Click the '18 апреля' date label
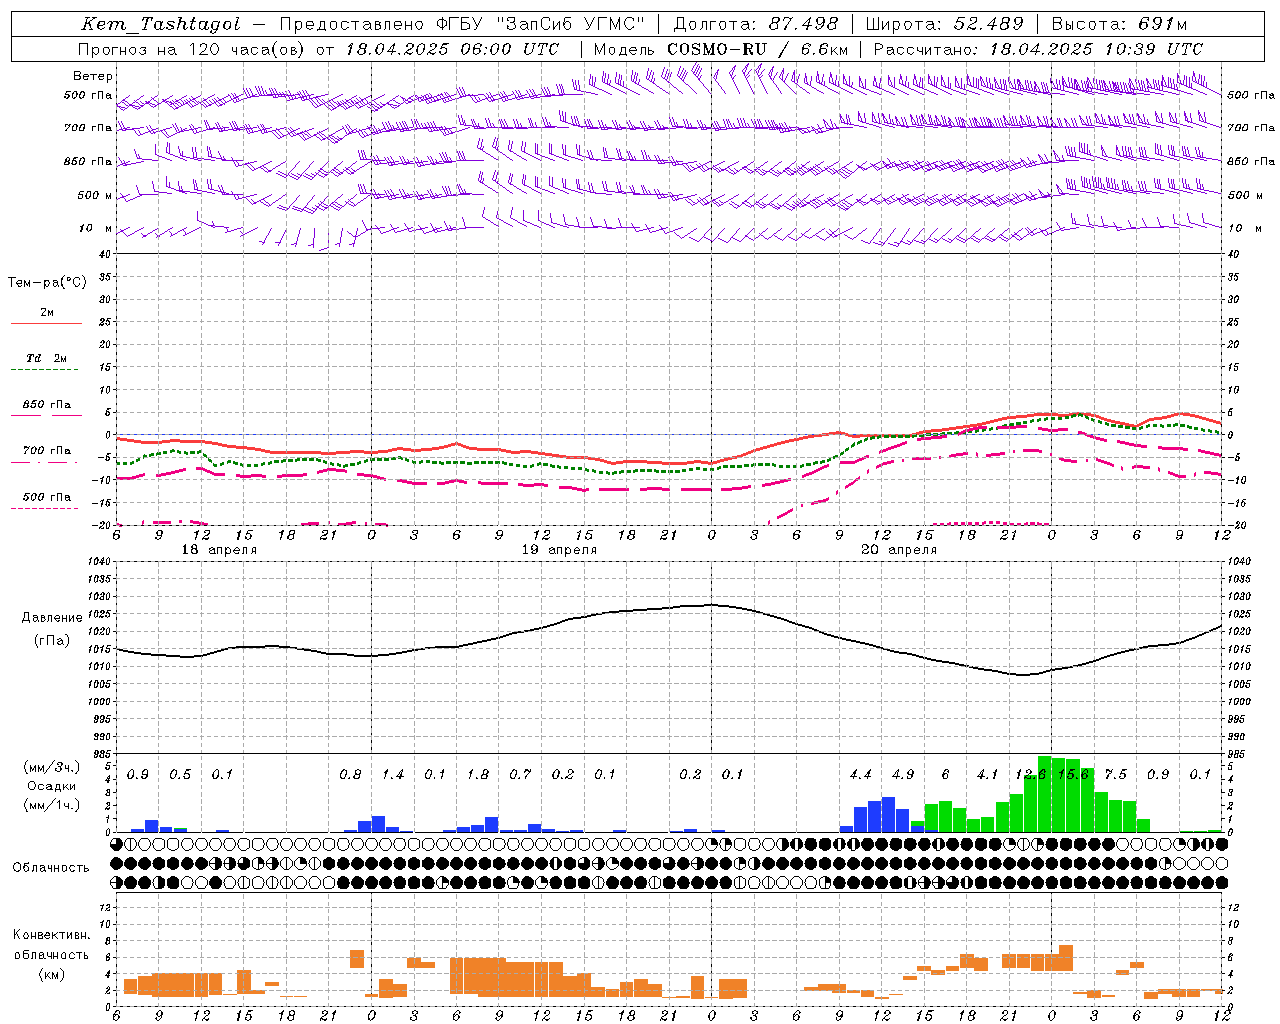 [219, 550]
